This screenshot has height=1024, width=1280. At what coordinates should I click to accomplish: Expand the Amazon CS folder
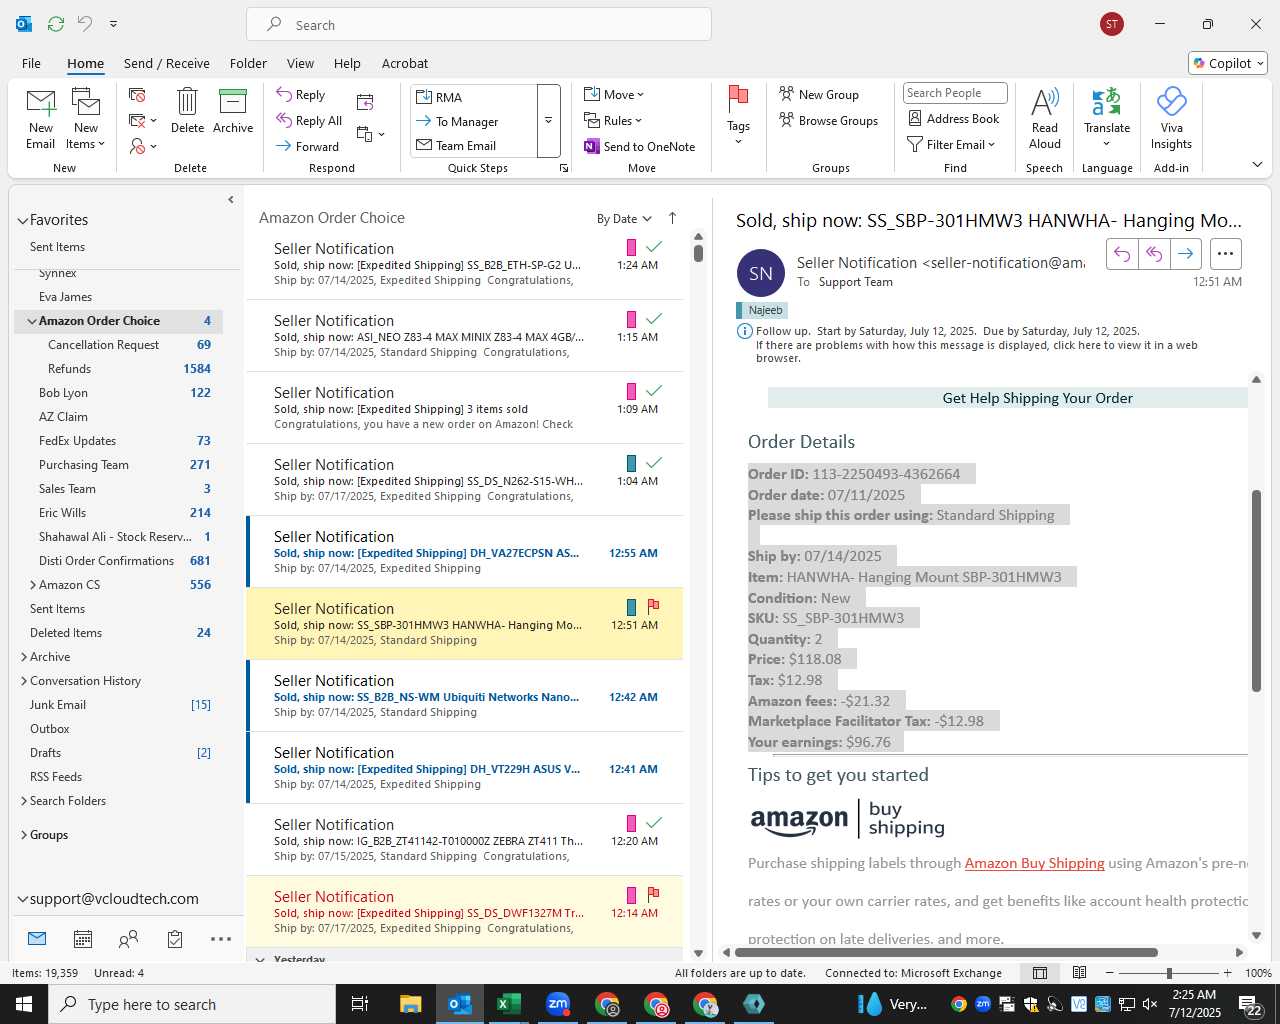coord(32,585)
